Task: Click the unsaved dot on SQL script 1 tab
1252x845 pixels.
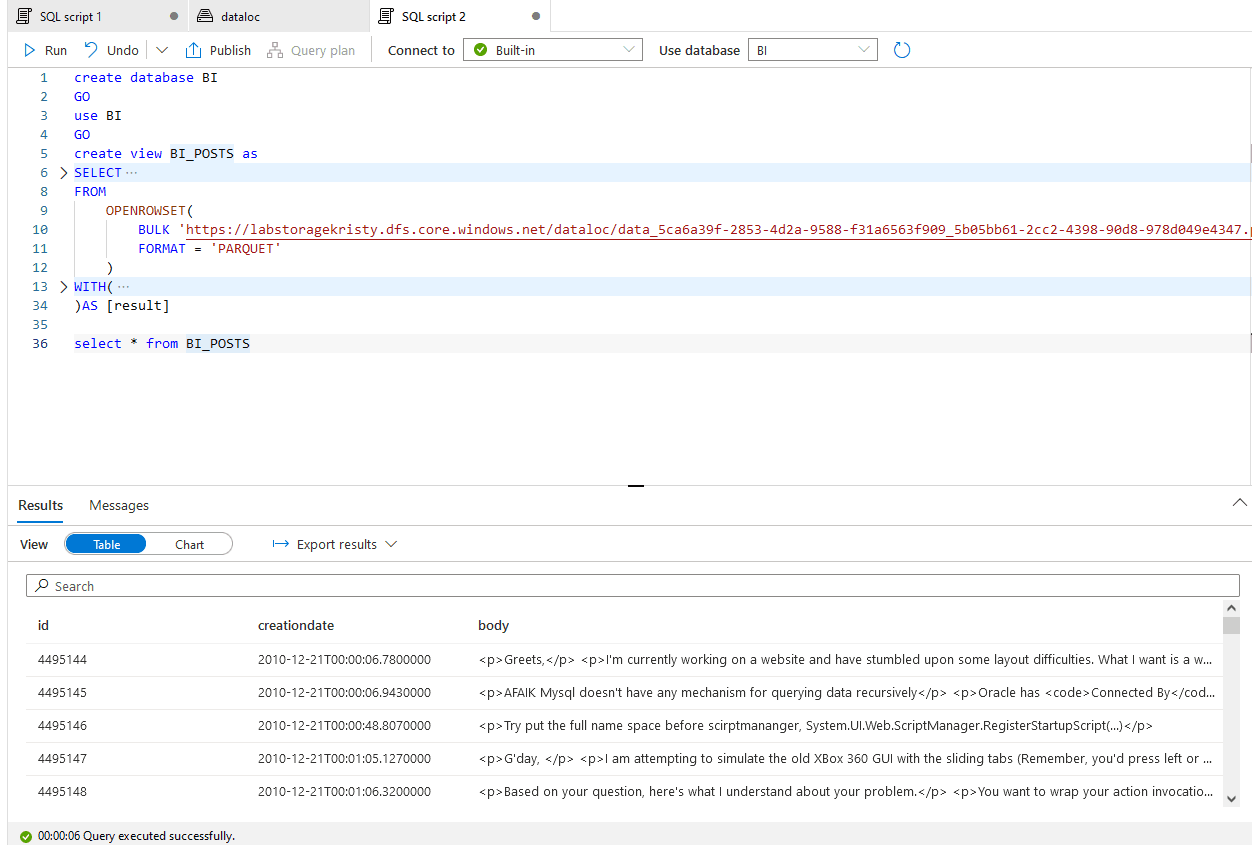Action: click(x=174, y=17)
